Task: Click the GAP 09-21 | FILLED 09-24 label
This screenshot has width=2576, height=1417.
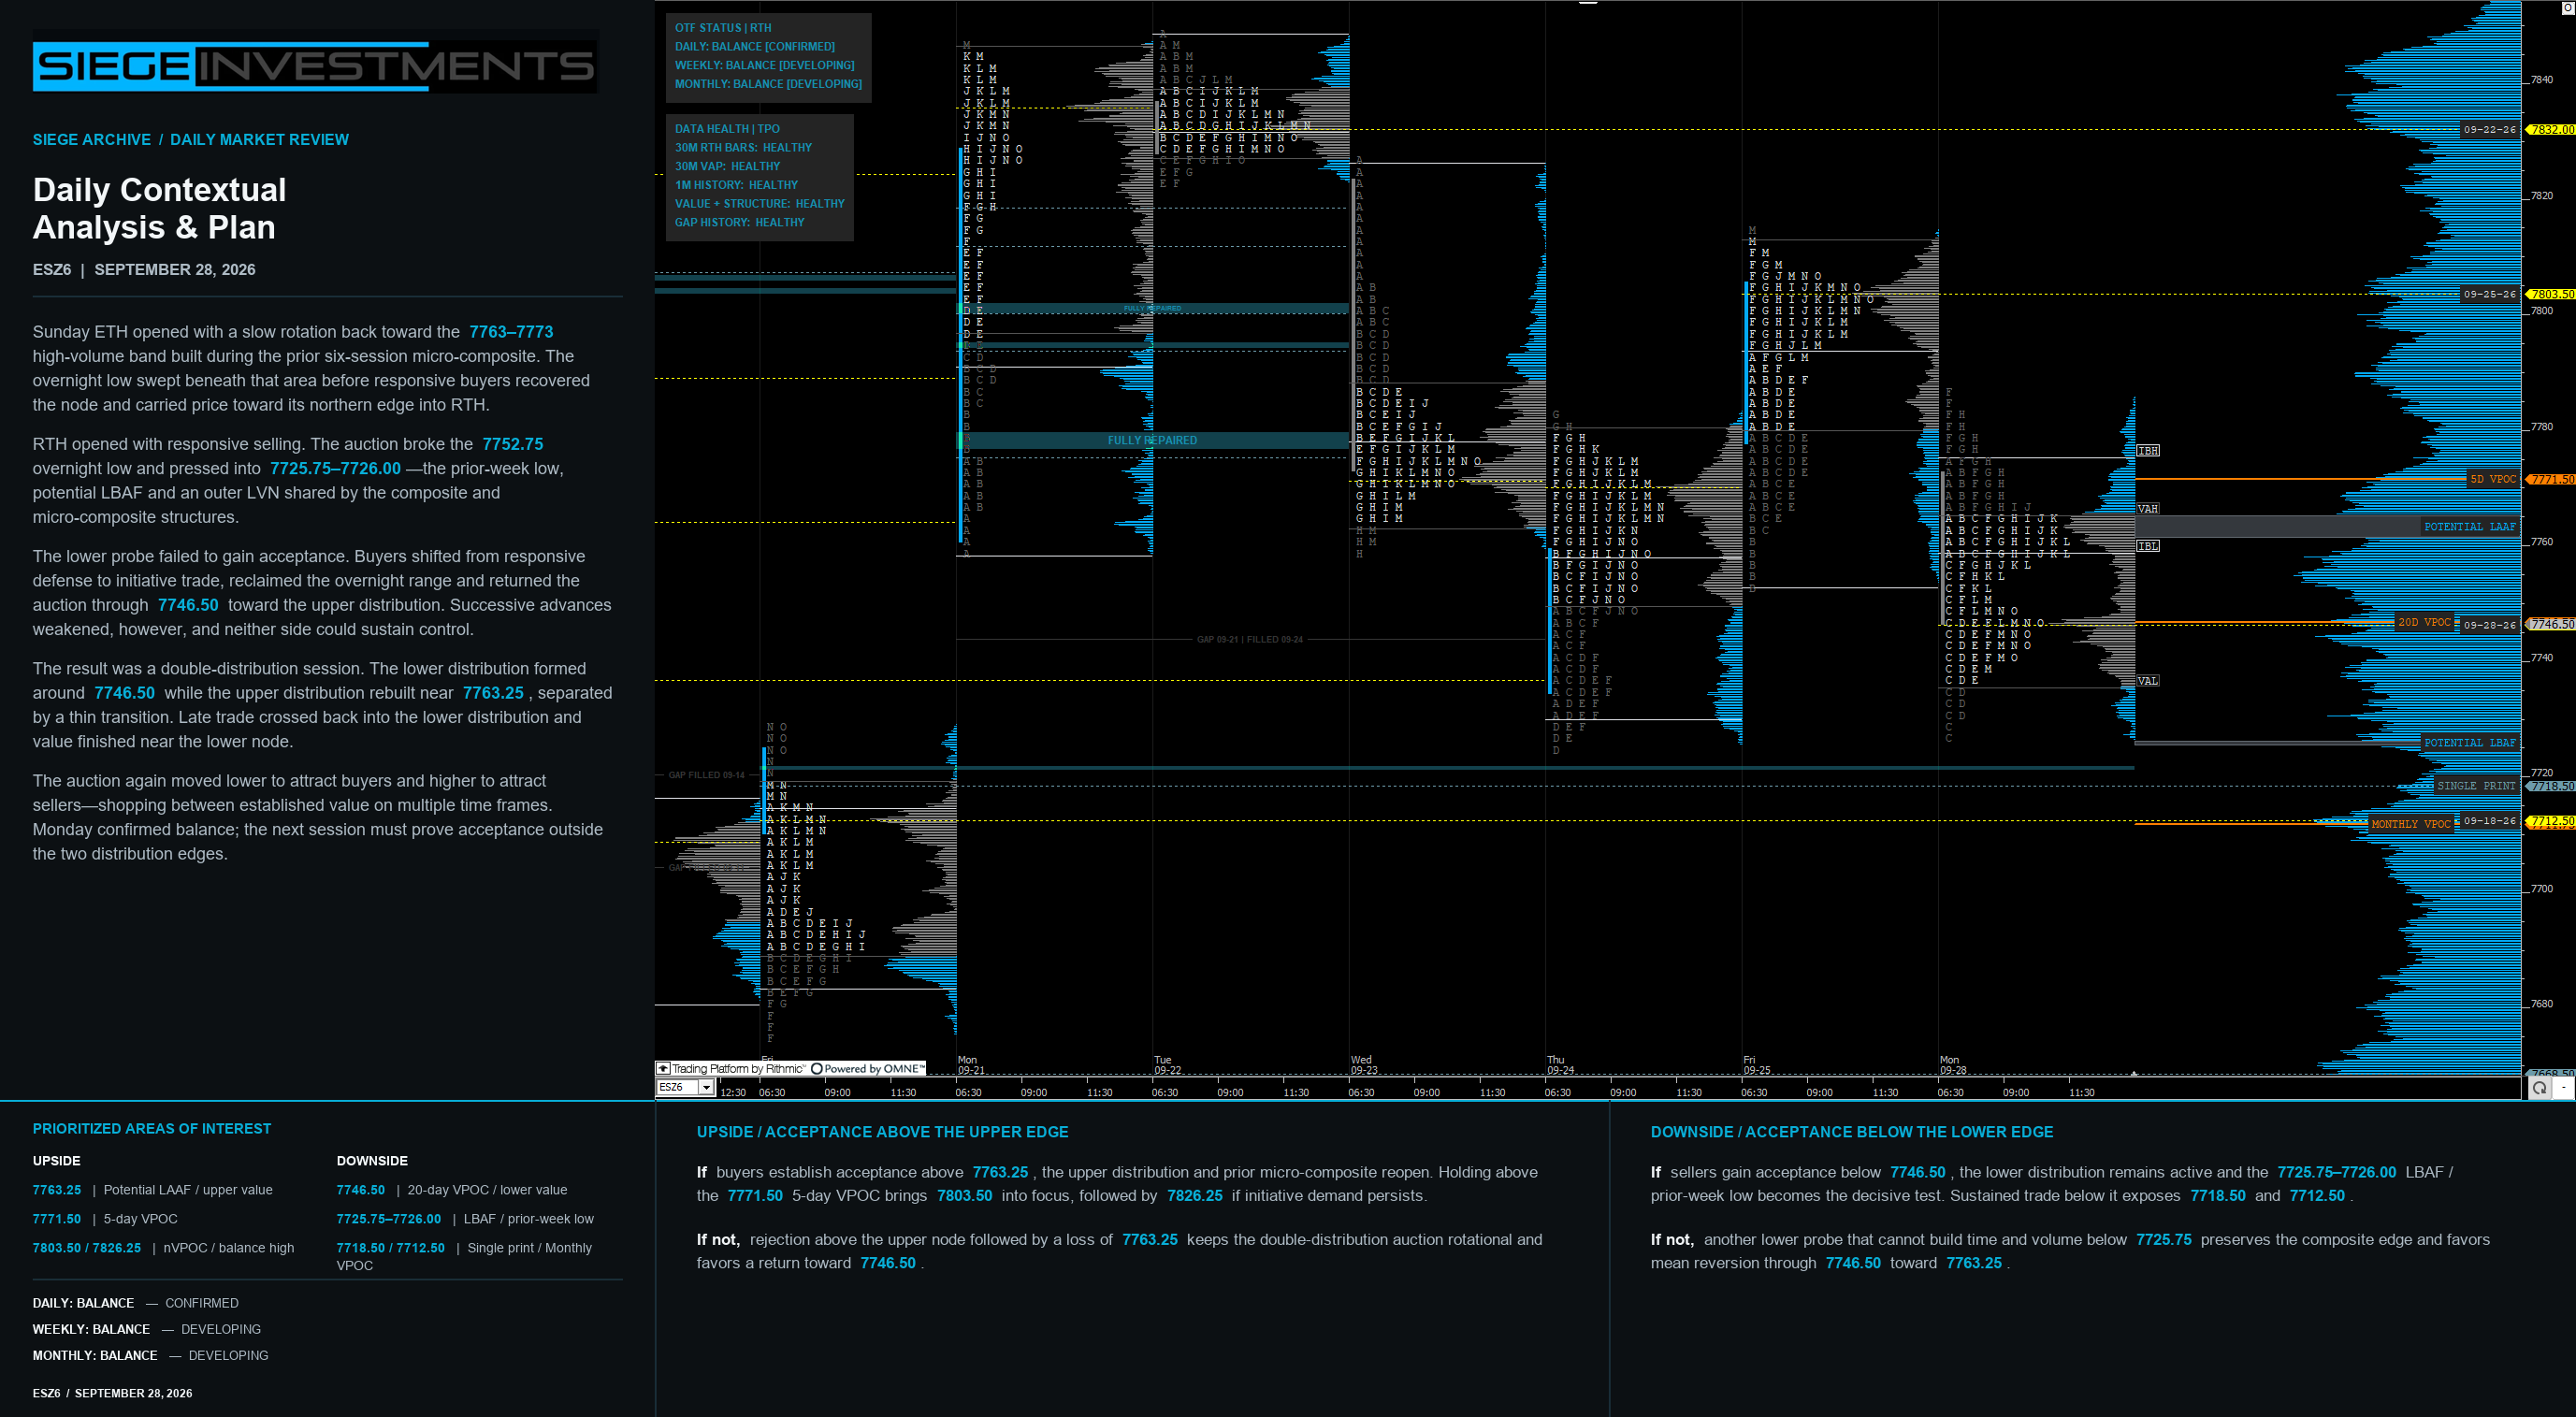Action: [1250, 639]
